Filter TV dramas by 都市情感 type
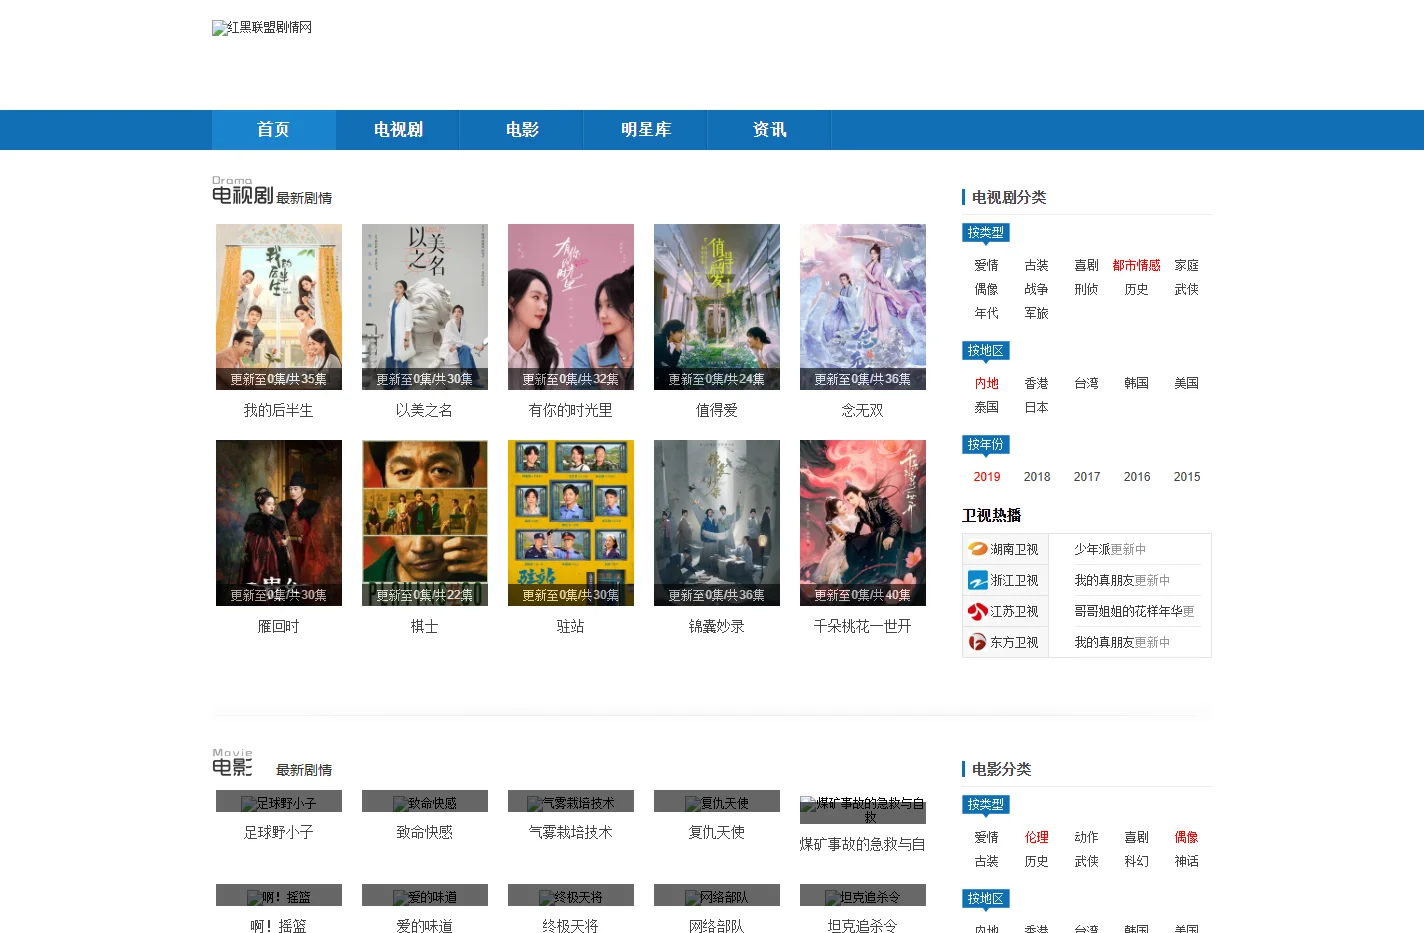This screenshot has width=1424, height=933. (x=1137, y=265)
